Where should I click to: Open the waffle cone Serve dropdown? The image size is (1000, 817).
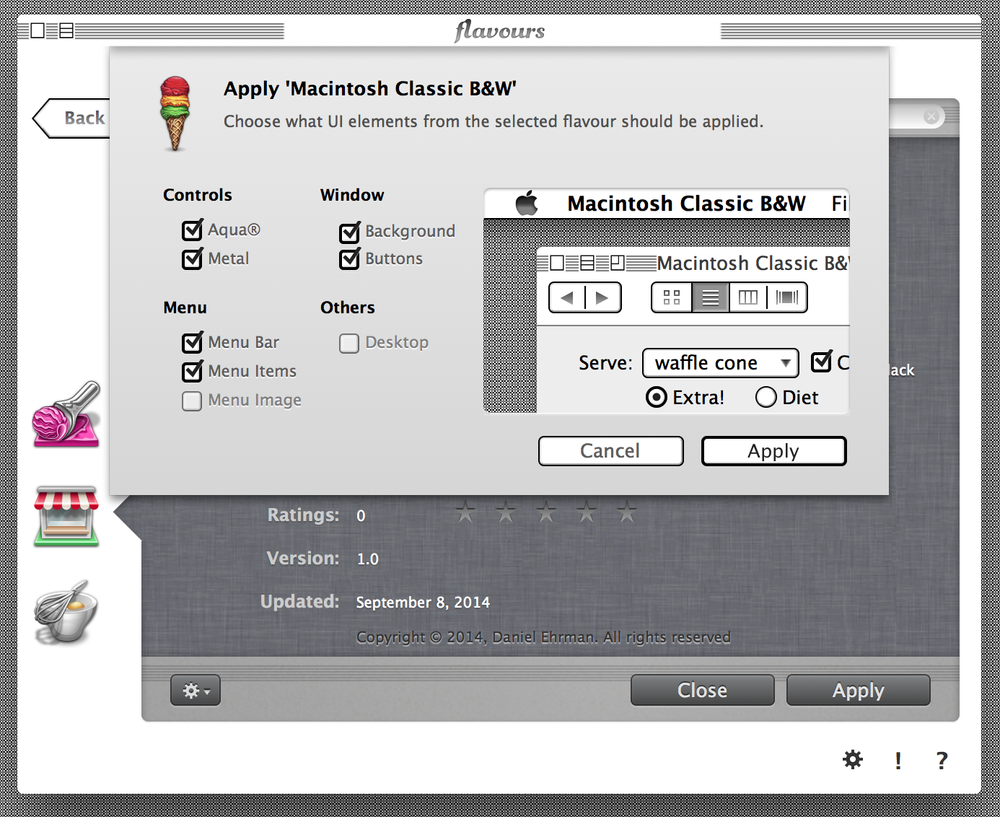(x=721, y=363)
